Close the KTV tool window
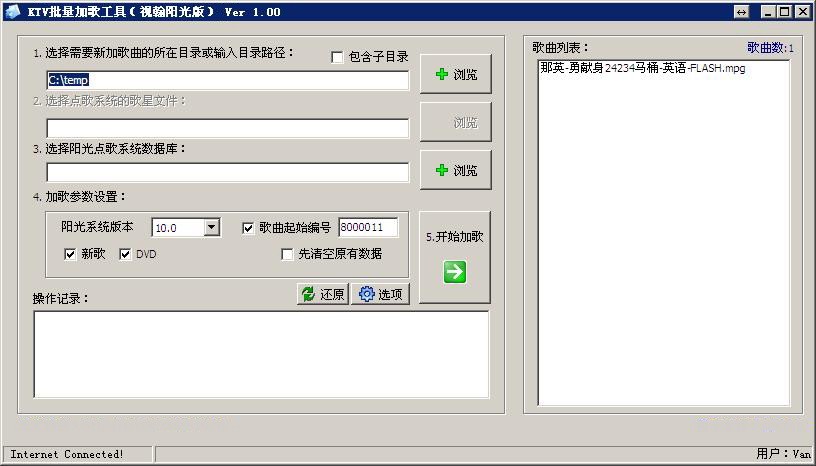This screenshot has width=816, height=466. click(803, 12)
